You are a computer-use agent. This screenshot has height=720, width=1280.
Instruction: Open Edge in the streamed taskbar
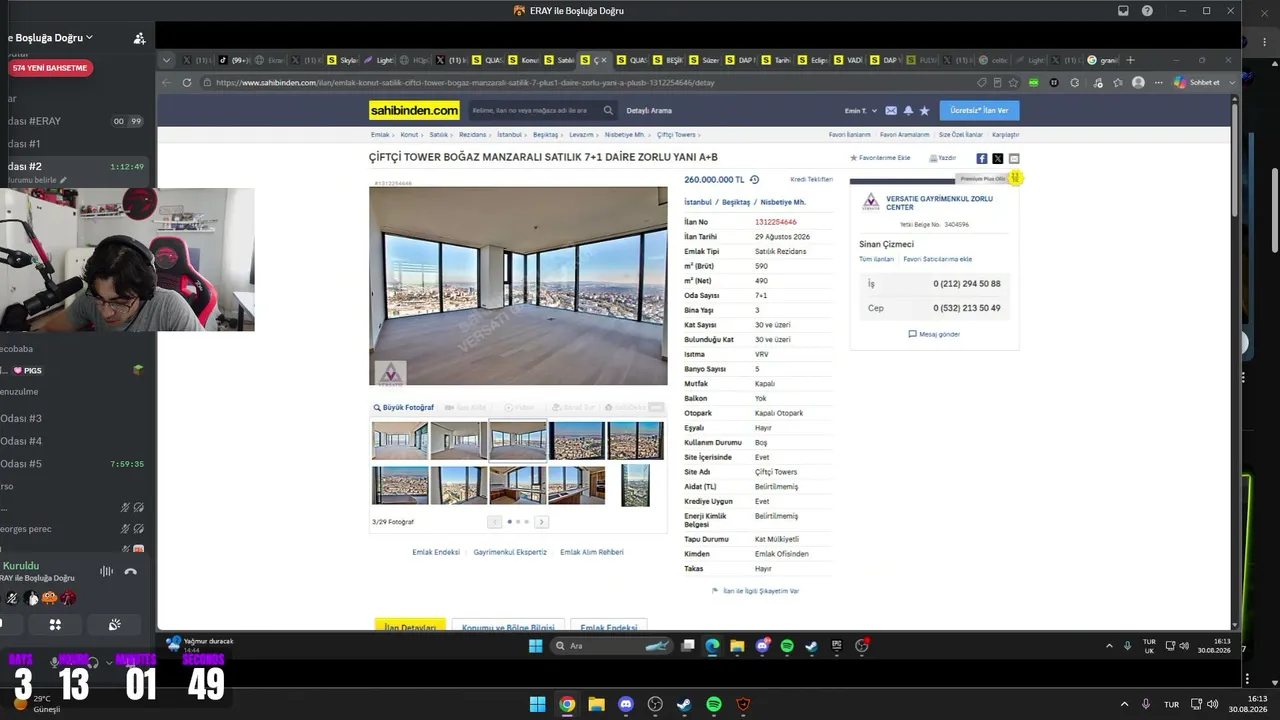(x=712, y=646)
